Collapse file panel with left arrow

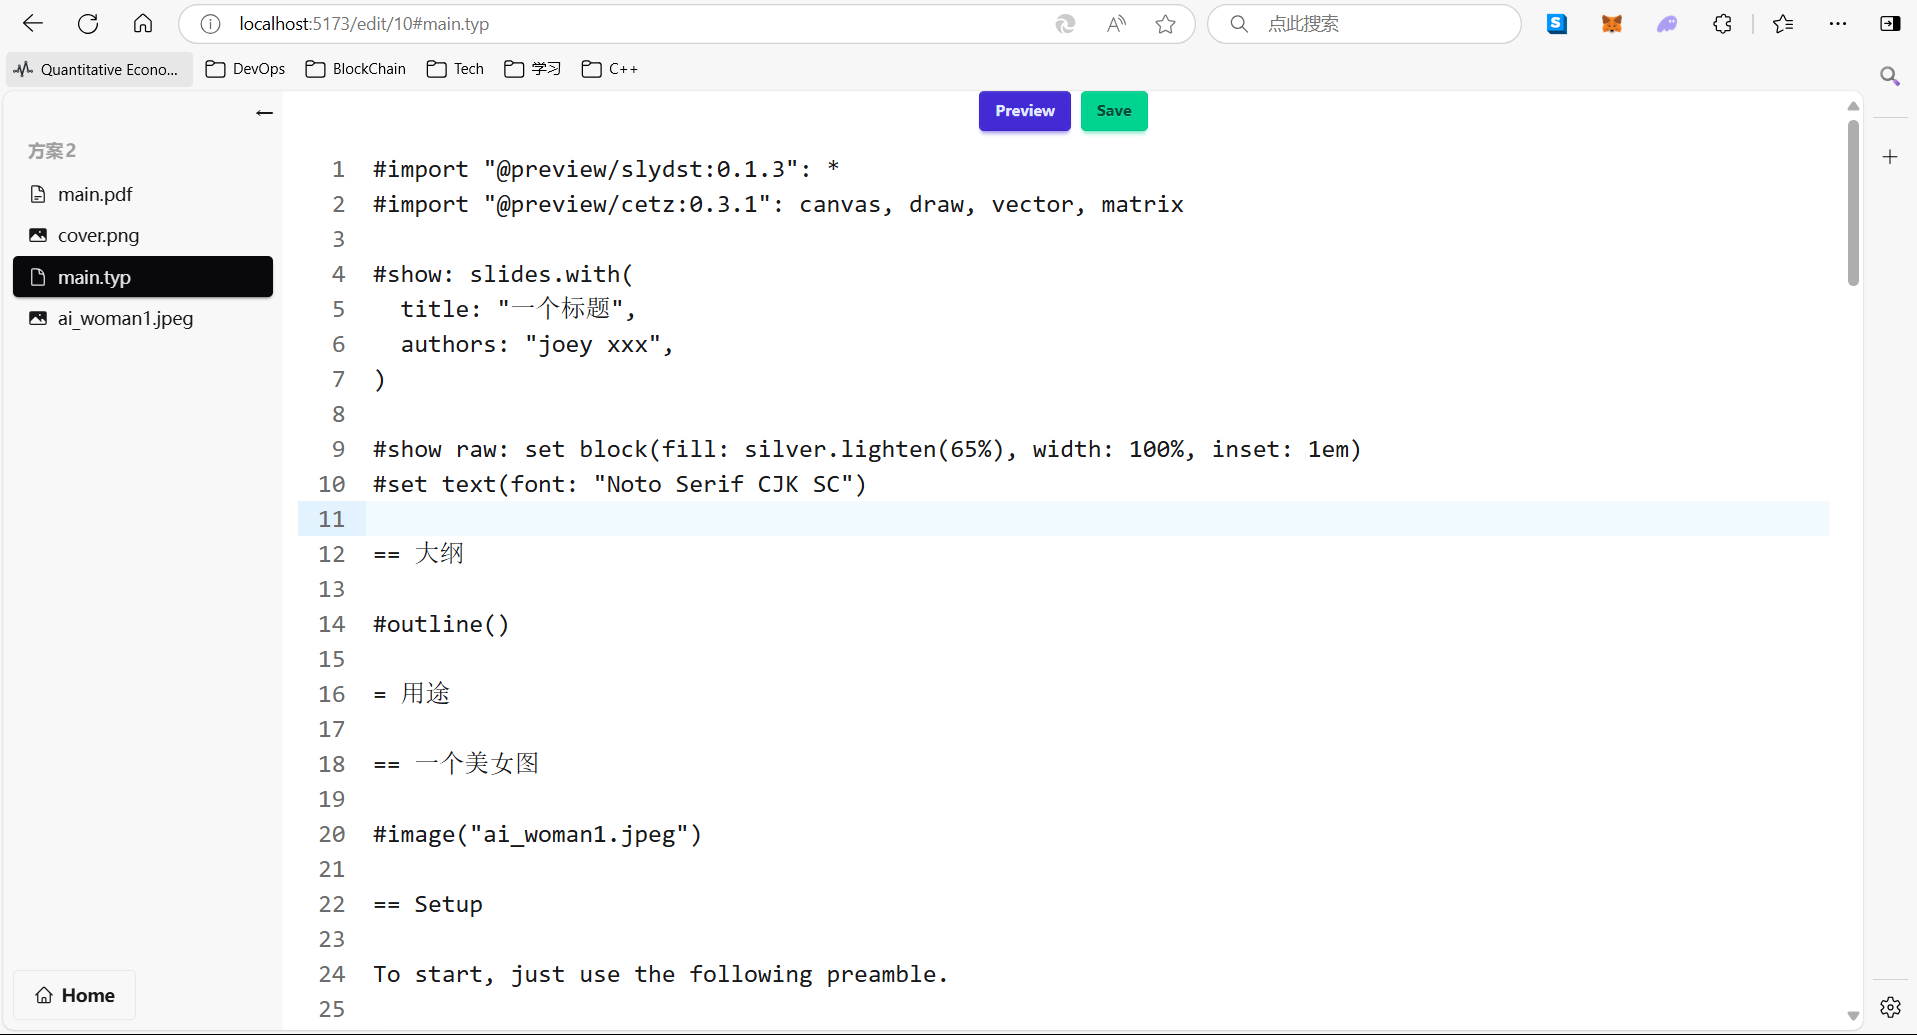(264, 113)
